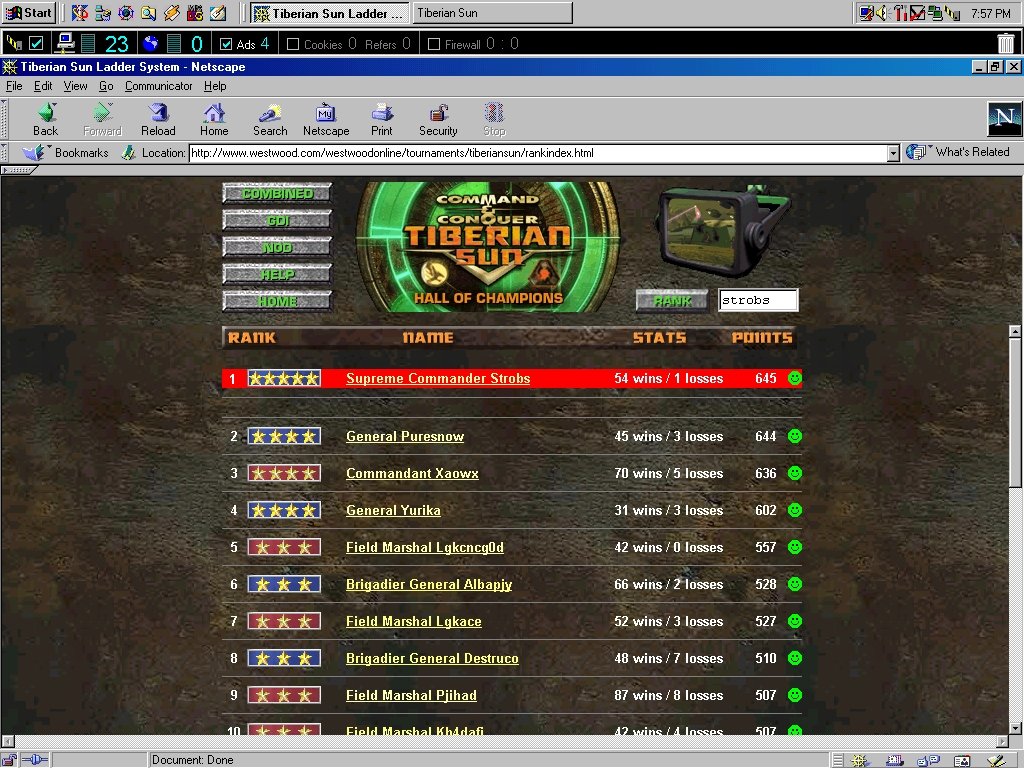
Task: Open Composer pen icon in component bar
Action: tap(996, 760)
